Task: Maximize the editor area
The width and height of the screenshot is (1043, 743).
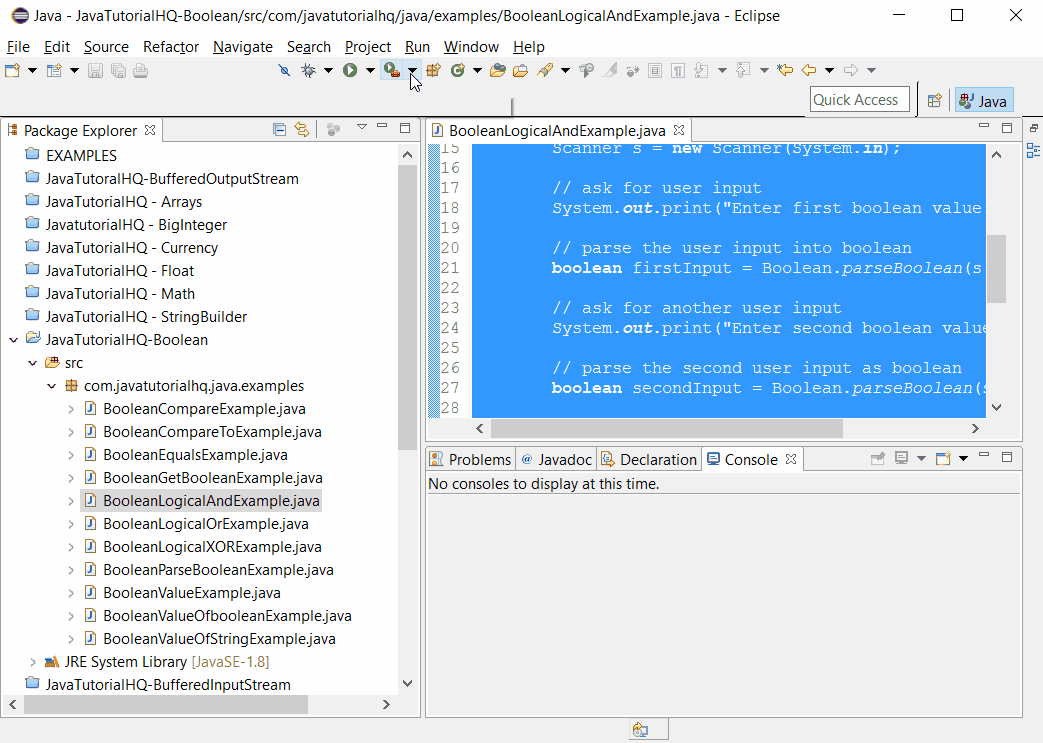Action: click(1007, 128)
